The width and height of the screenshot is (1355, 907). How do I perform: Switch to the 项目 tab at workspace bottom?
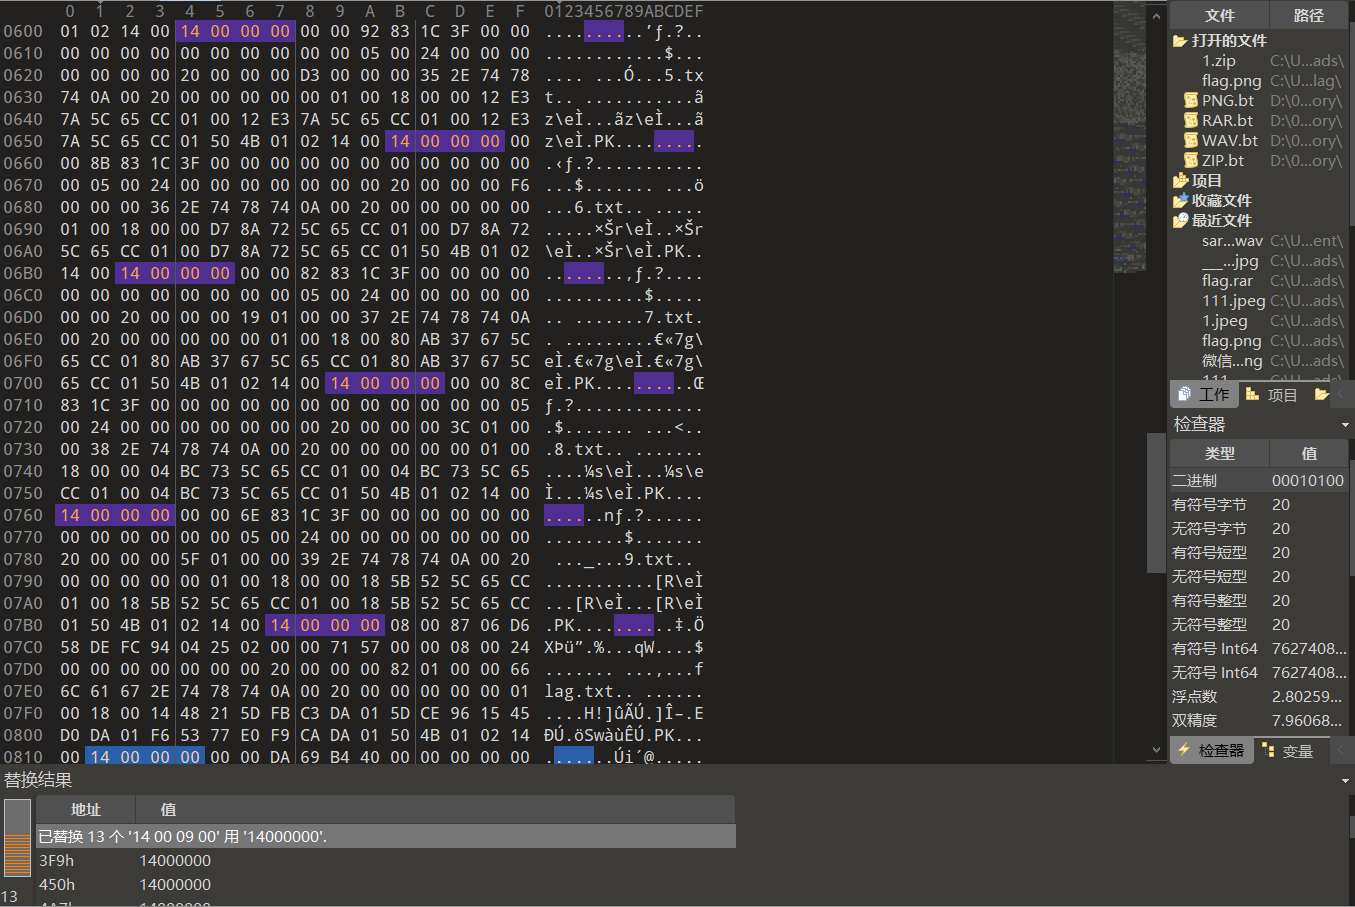point(1272,394)
